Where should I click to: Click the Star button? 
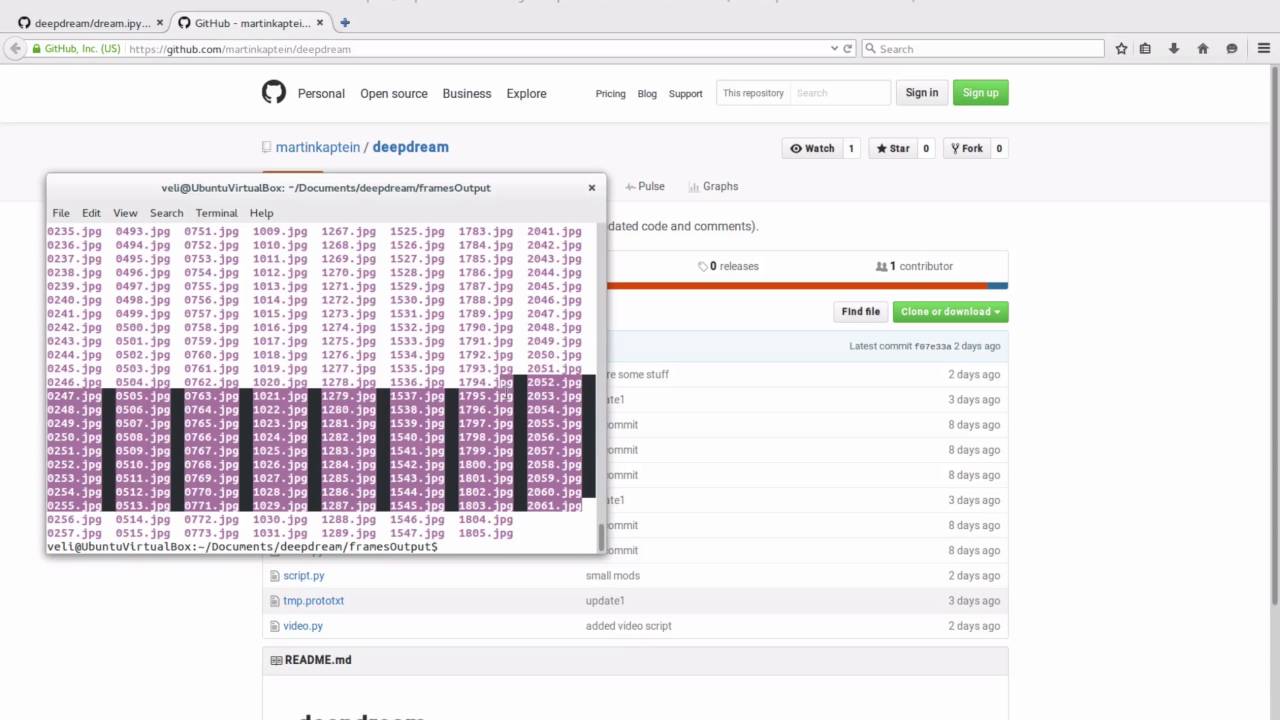(x=893, y=148)
